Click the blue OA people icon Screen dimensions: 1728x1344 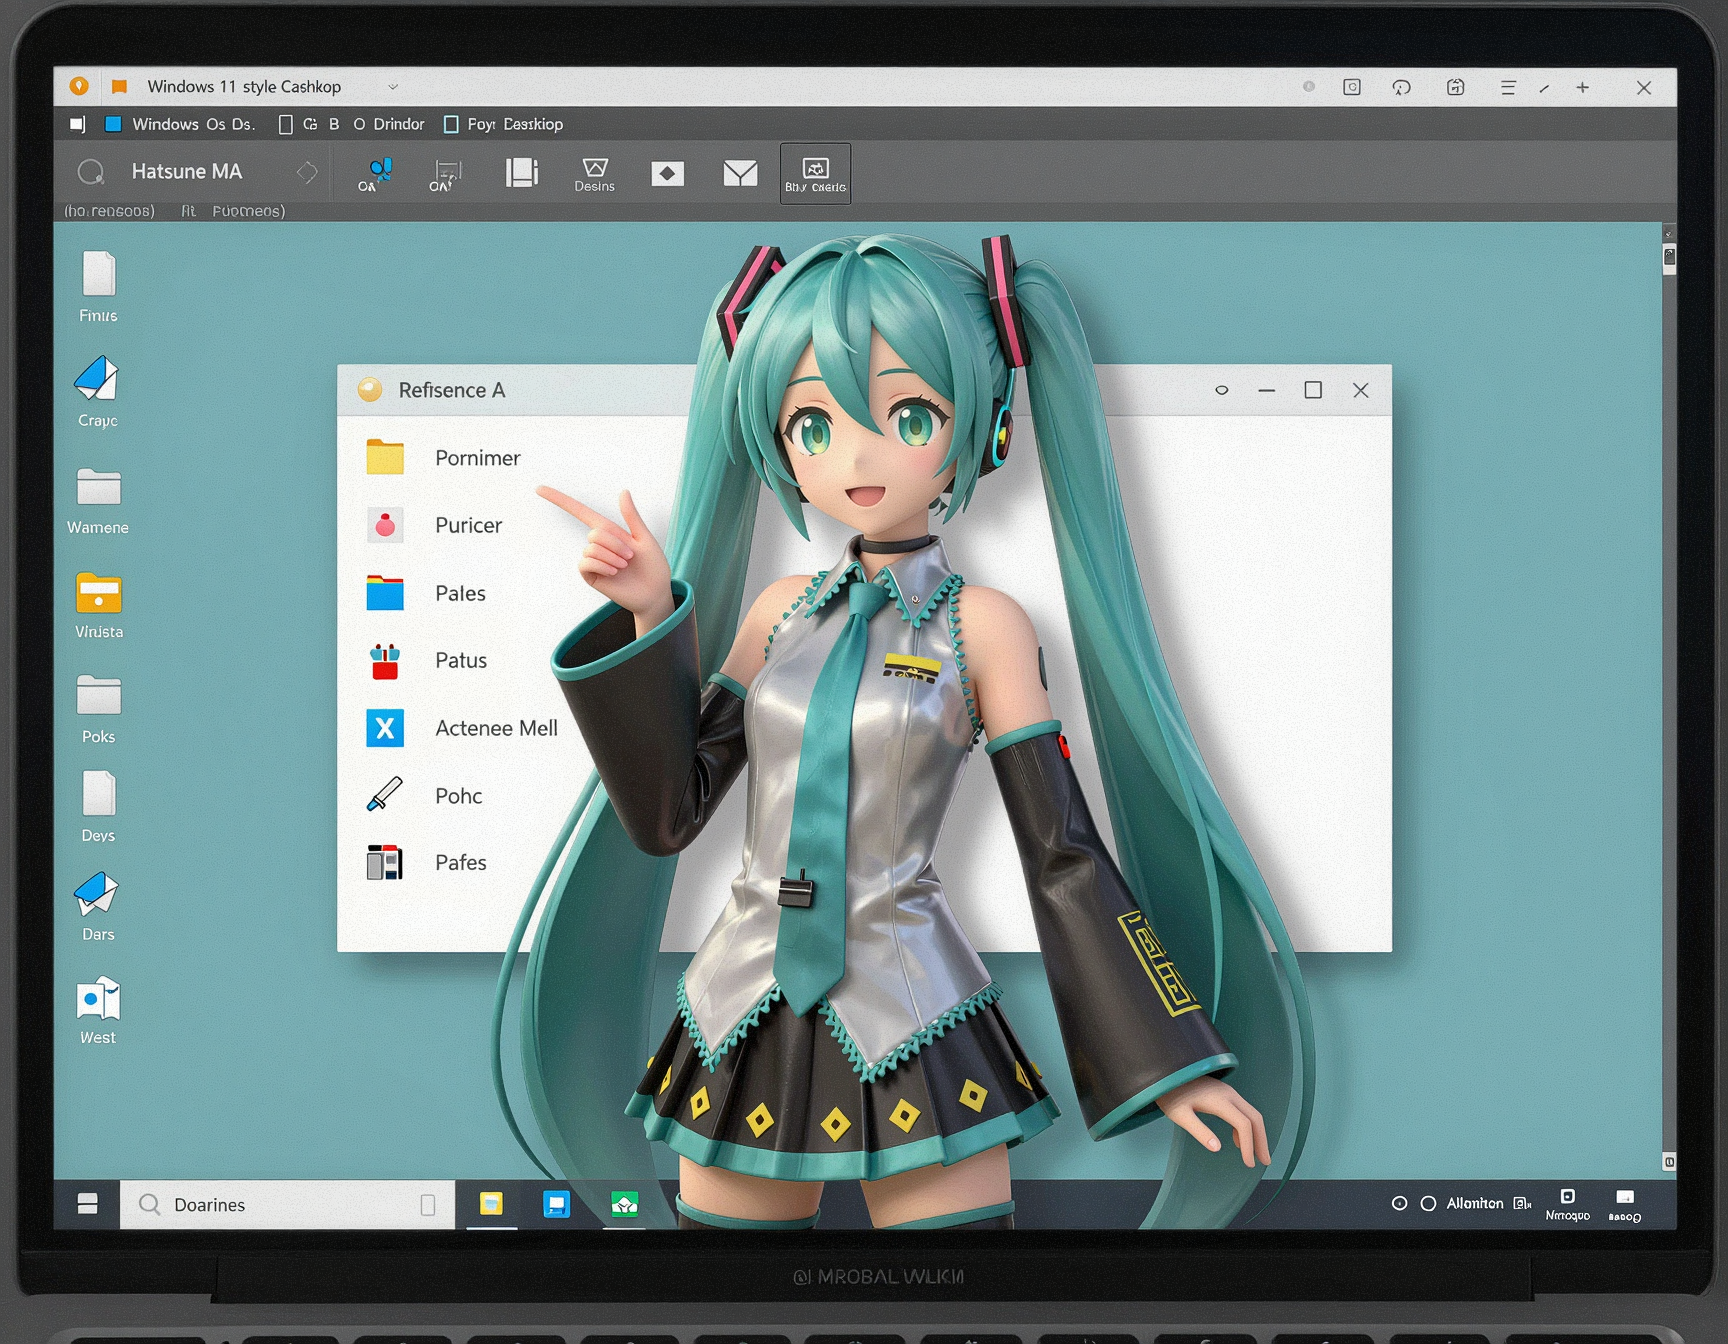coord(375,174)
